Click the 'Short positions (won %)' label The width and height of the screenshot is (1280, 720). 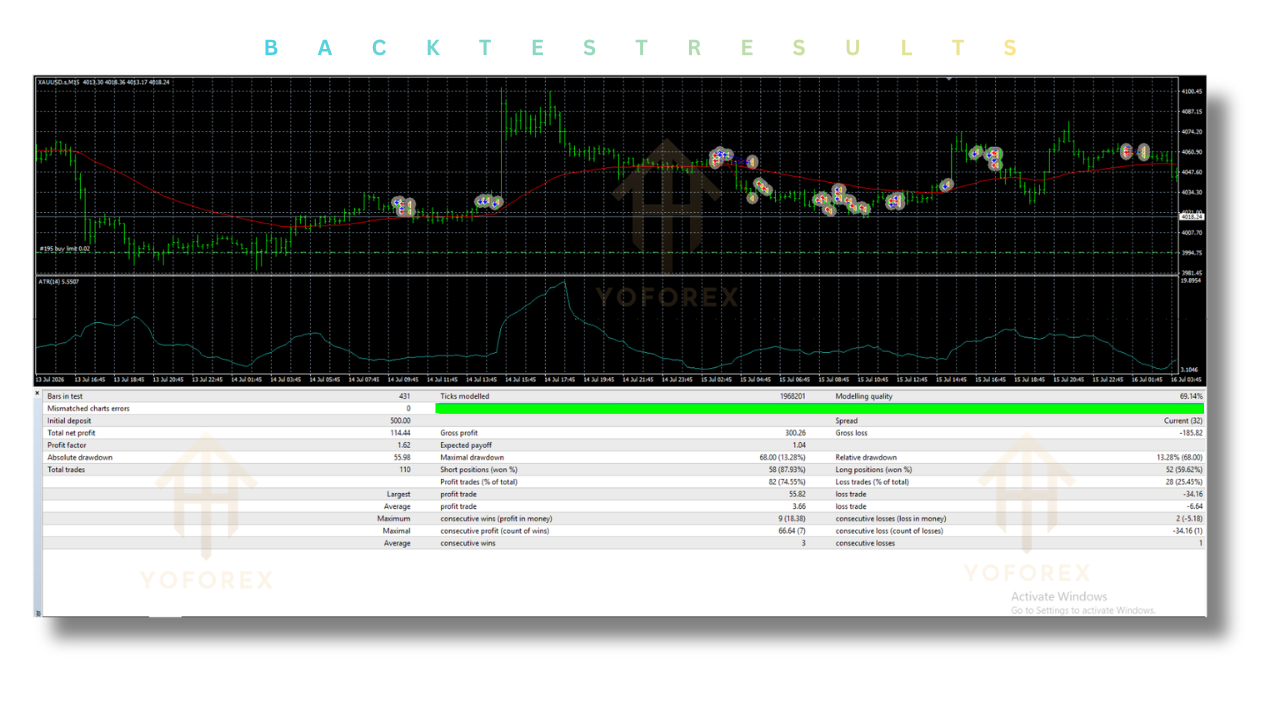(479, 469)
